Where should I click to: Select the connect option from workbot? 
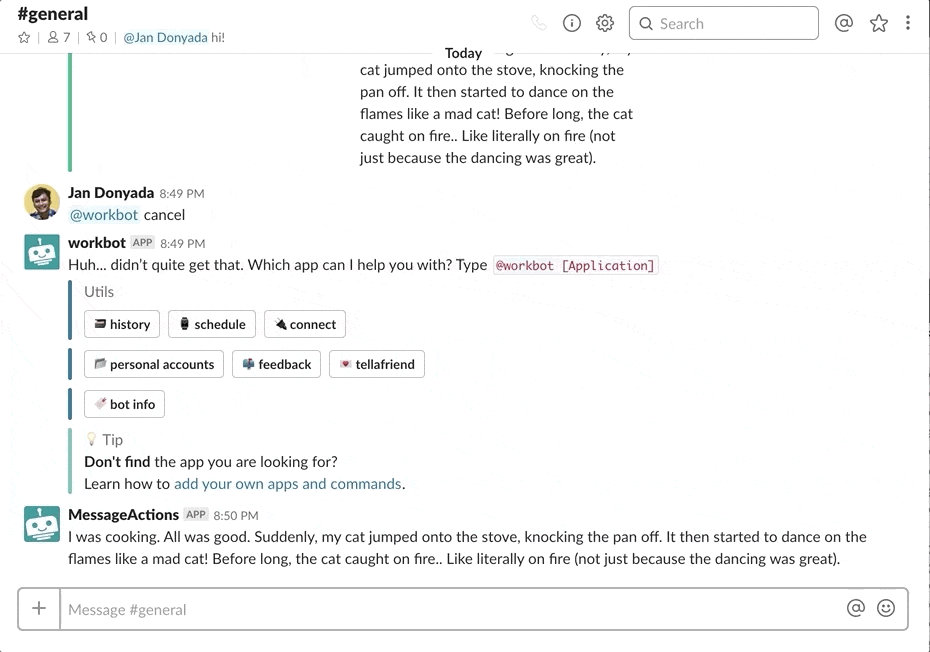(x=304, y=324)
